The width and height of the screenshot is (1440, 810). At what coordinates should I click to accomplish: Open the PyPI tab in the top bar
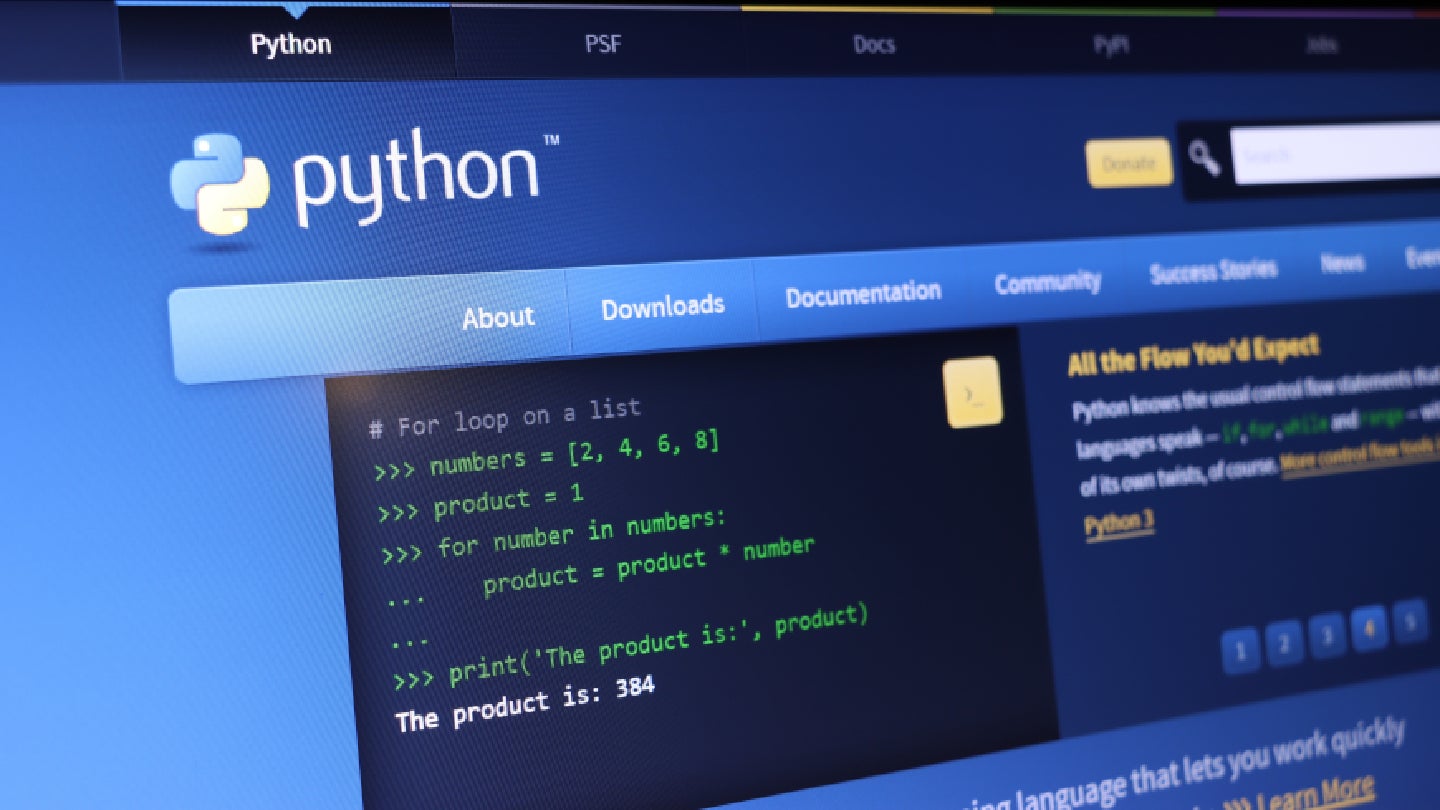click(1110, 45)
